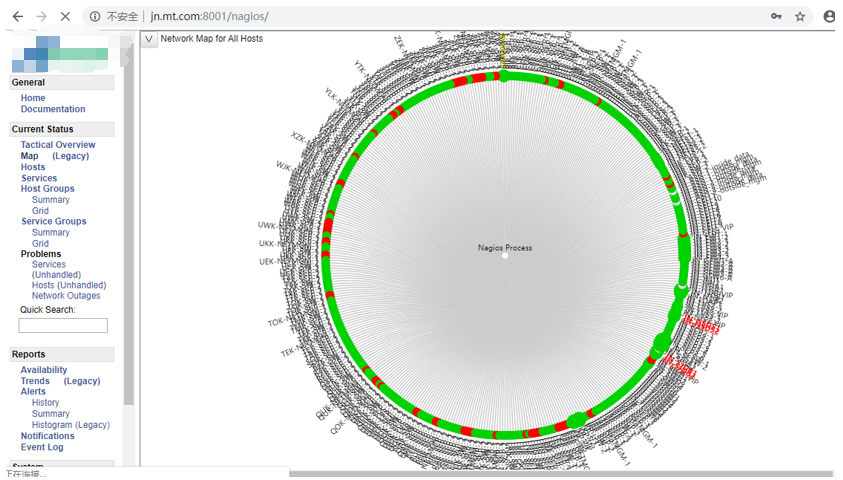The height and width of the screenshot is (480, 843).
Task: Open Problems Services link
Action: pyautogui.click(x=48, y=264)
